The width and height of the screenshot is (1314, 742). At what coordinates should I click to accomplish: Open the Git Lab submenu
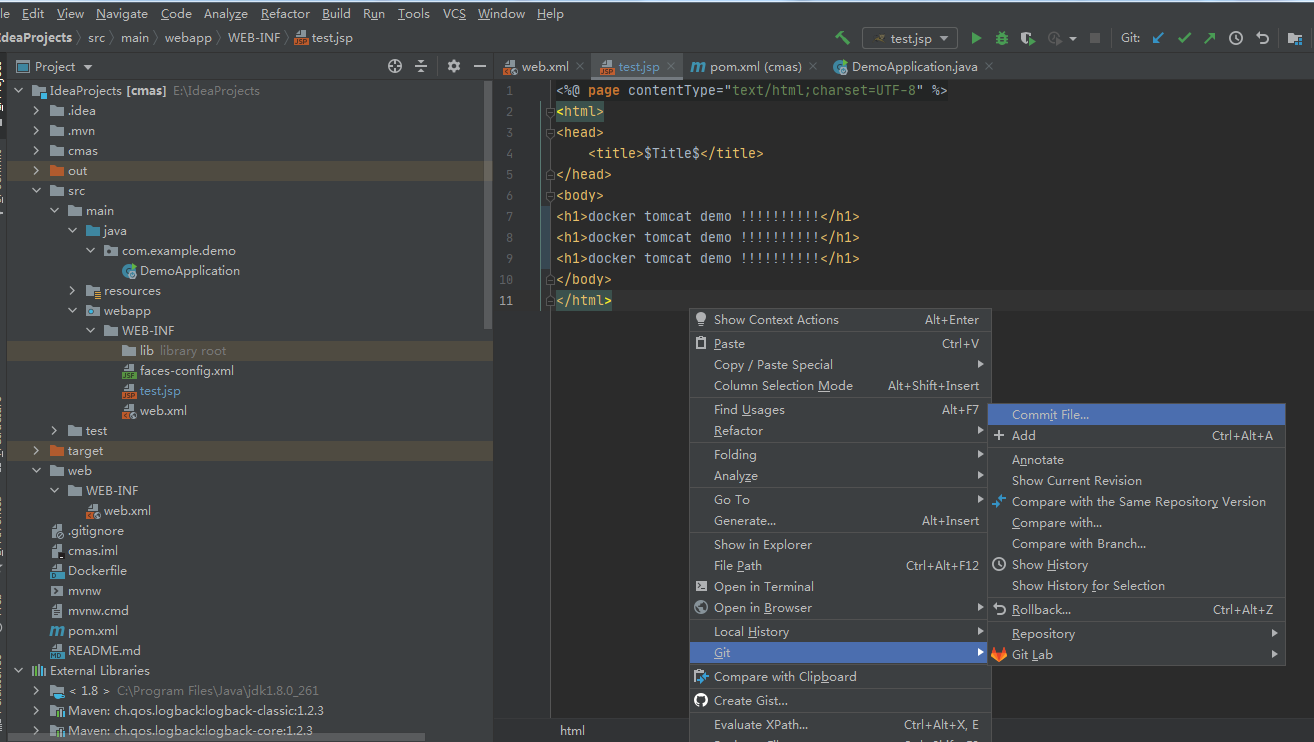[x=1136, y=654]
